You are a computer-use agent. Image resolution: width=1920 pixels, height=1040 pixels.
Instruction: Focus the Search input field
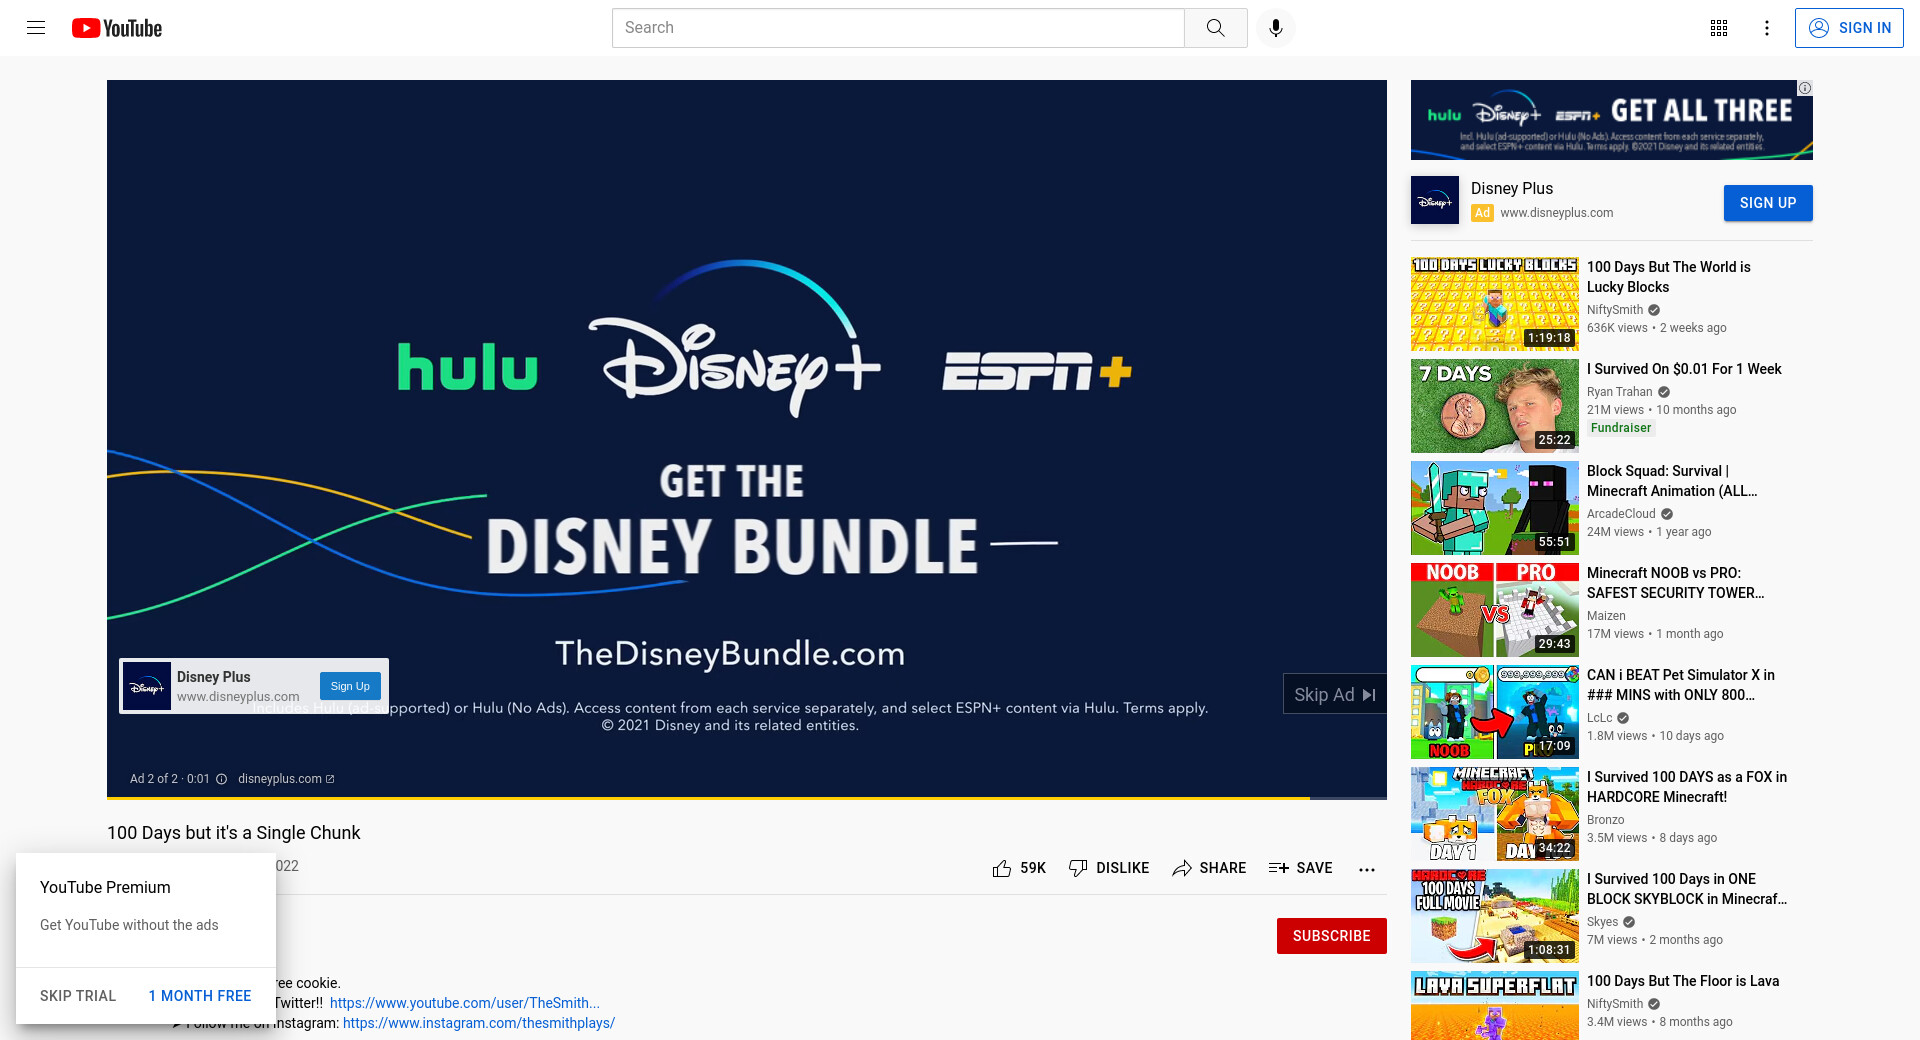tap(898, 28)
